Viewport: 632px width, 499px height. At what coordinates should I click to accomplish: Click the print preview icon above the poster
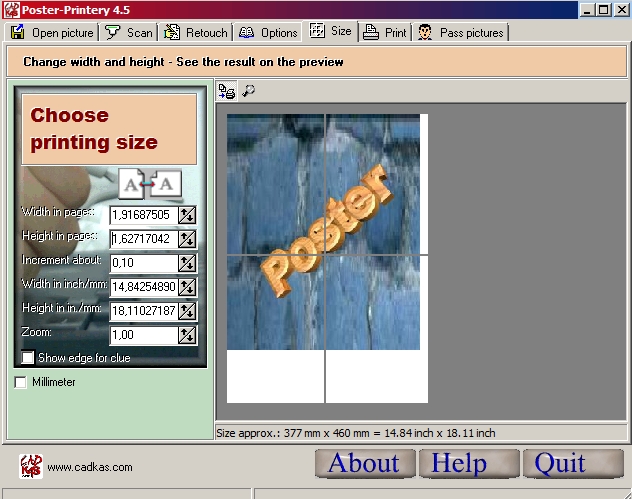[x=227, y=92]
